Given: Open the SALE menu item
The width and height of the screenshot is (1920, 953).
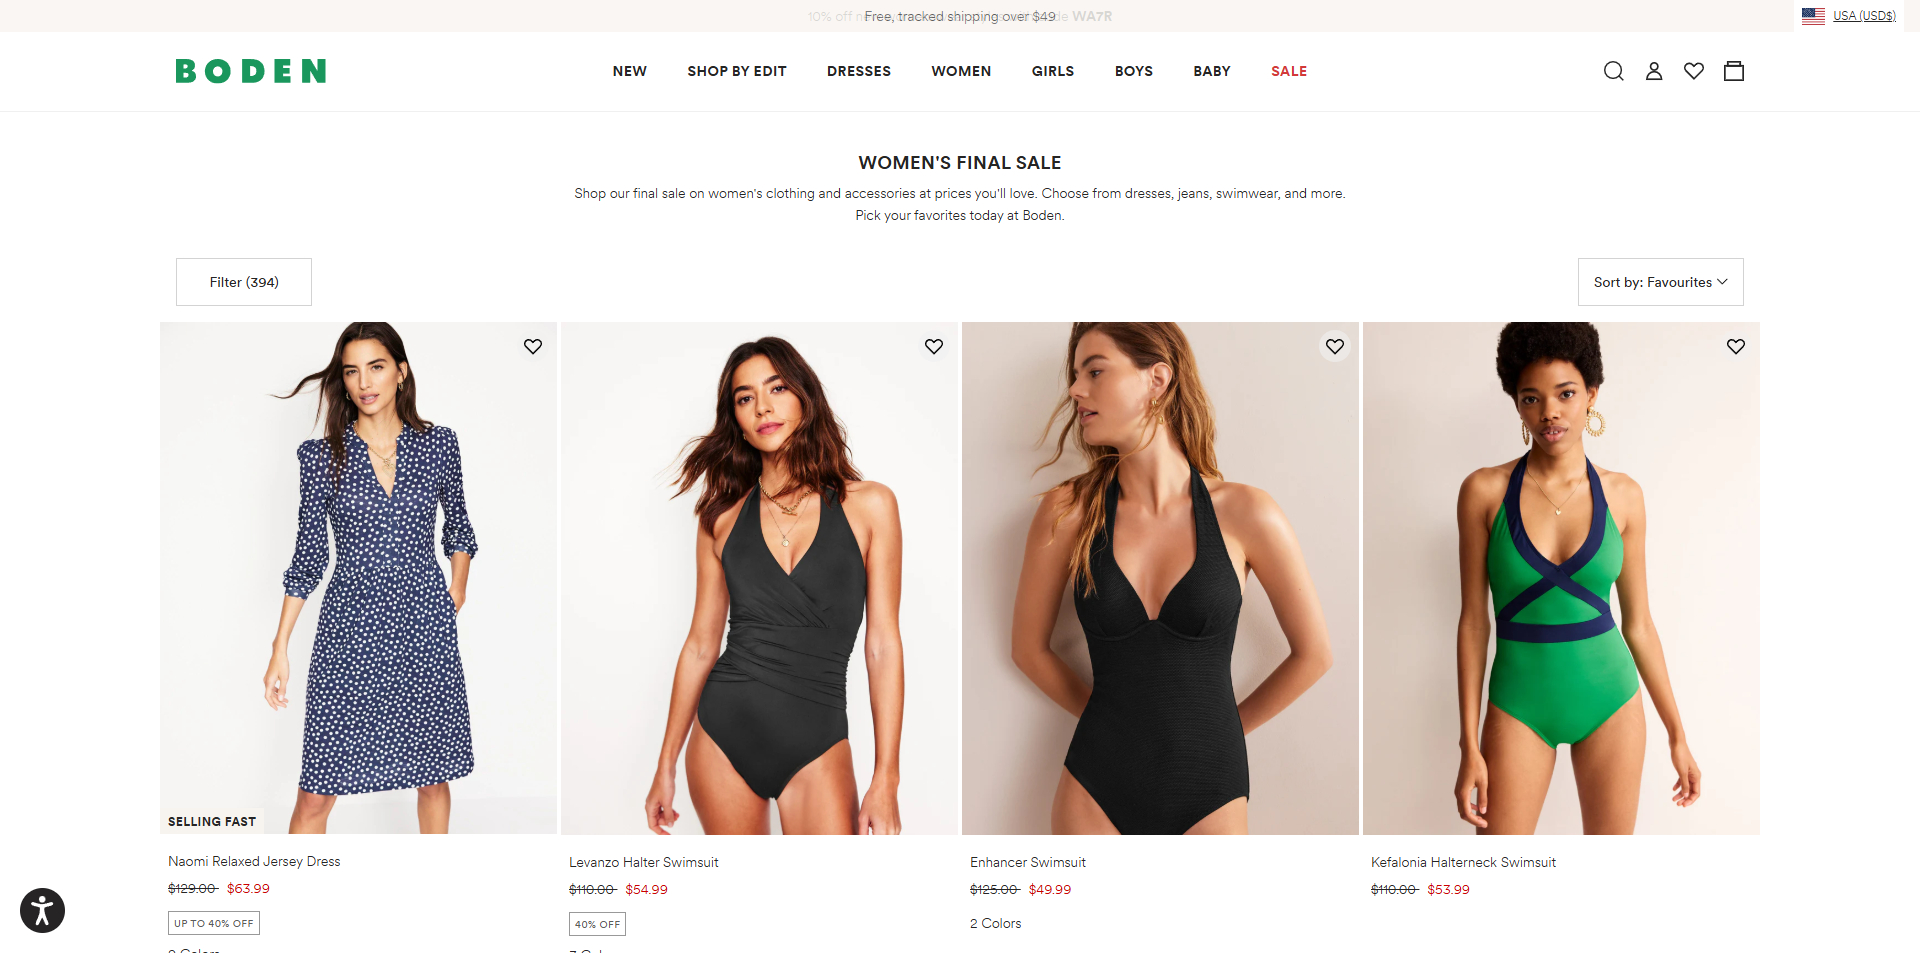Looking at the screenshot, I should 1289,71.
